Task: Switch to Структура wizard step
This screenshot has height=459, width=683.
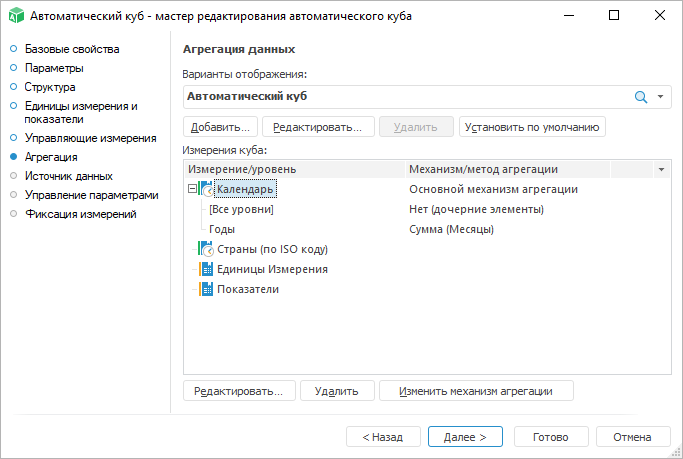Action: 50,87
